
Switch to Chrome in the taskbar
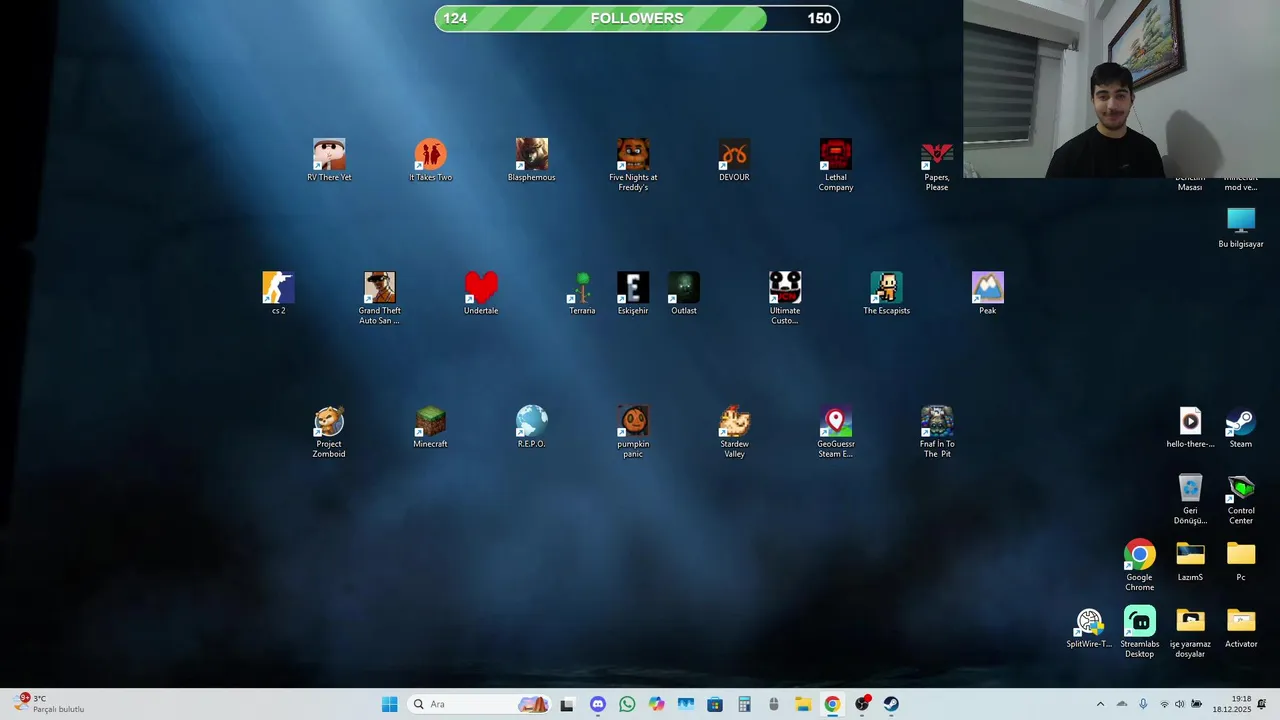click(x=832, y=704)
